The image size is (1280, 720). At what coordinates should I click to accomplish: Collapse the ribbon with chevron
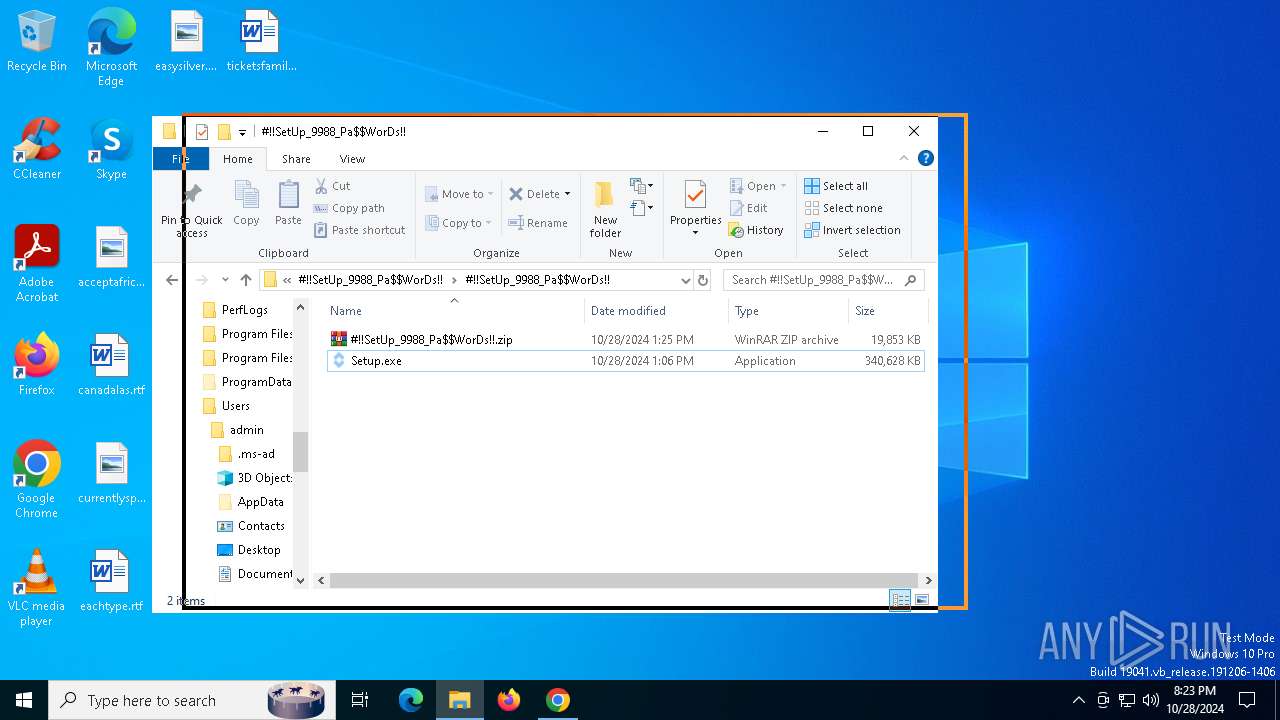(904, 158)
